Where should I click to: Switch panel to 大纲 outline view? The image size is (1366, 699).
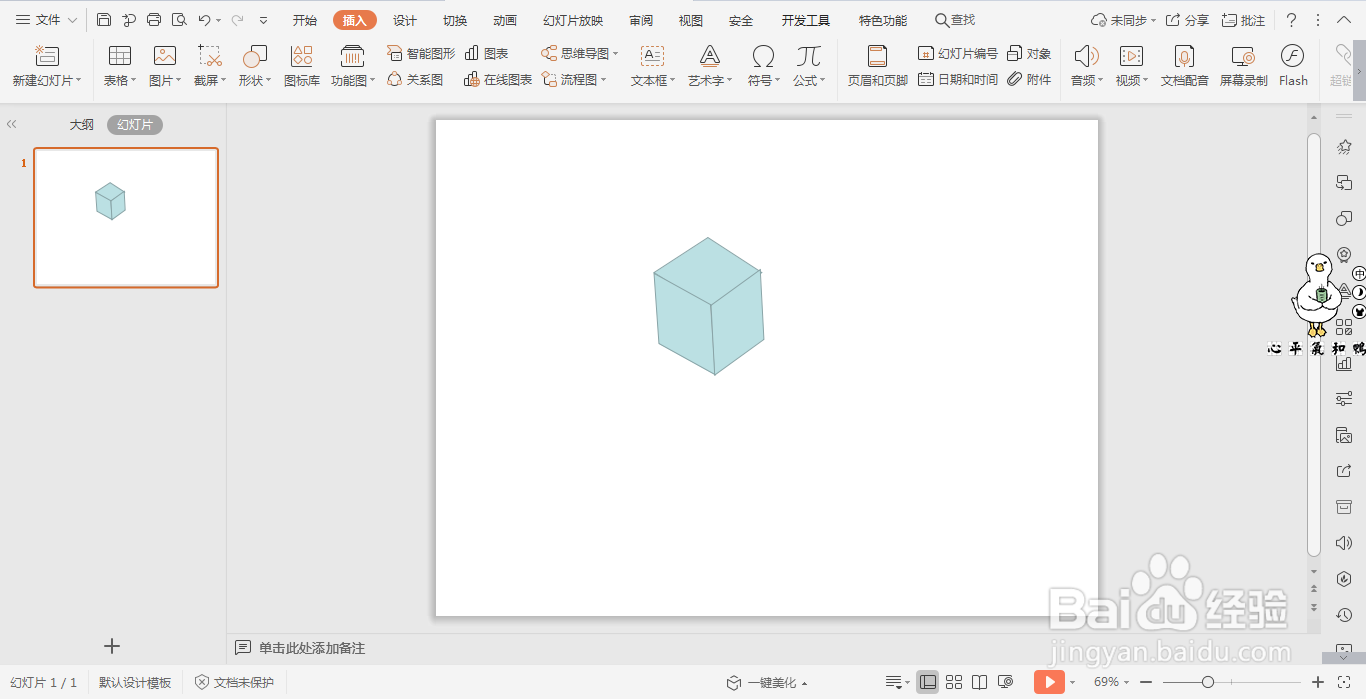pos(82,125)
